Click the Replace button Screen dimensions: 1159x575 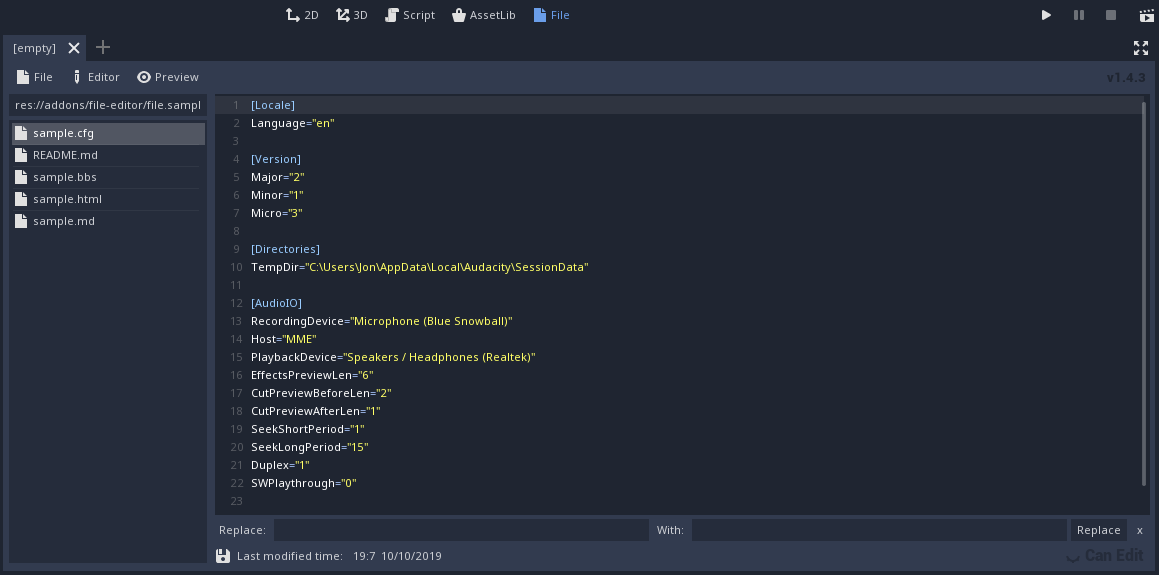(x=1098, y=530)
